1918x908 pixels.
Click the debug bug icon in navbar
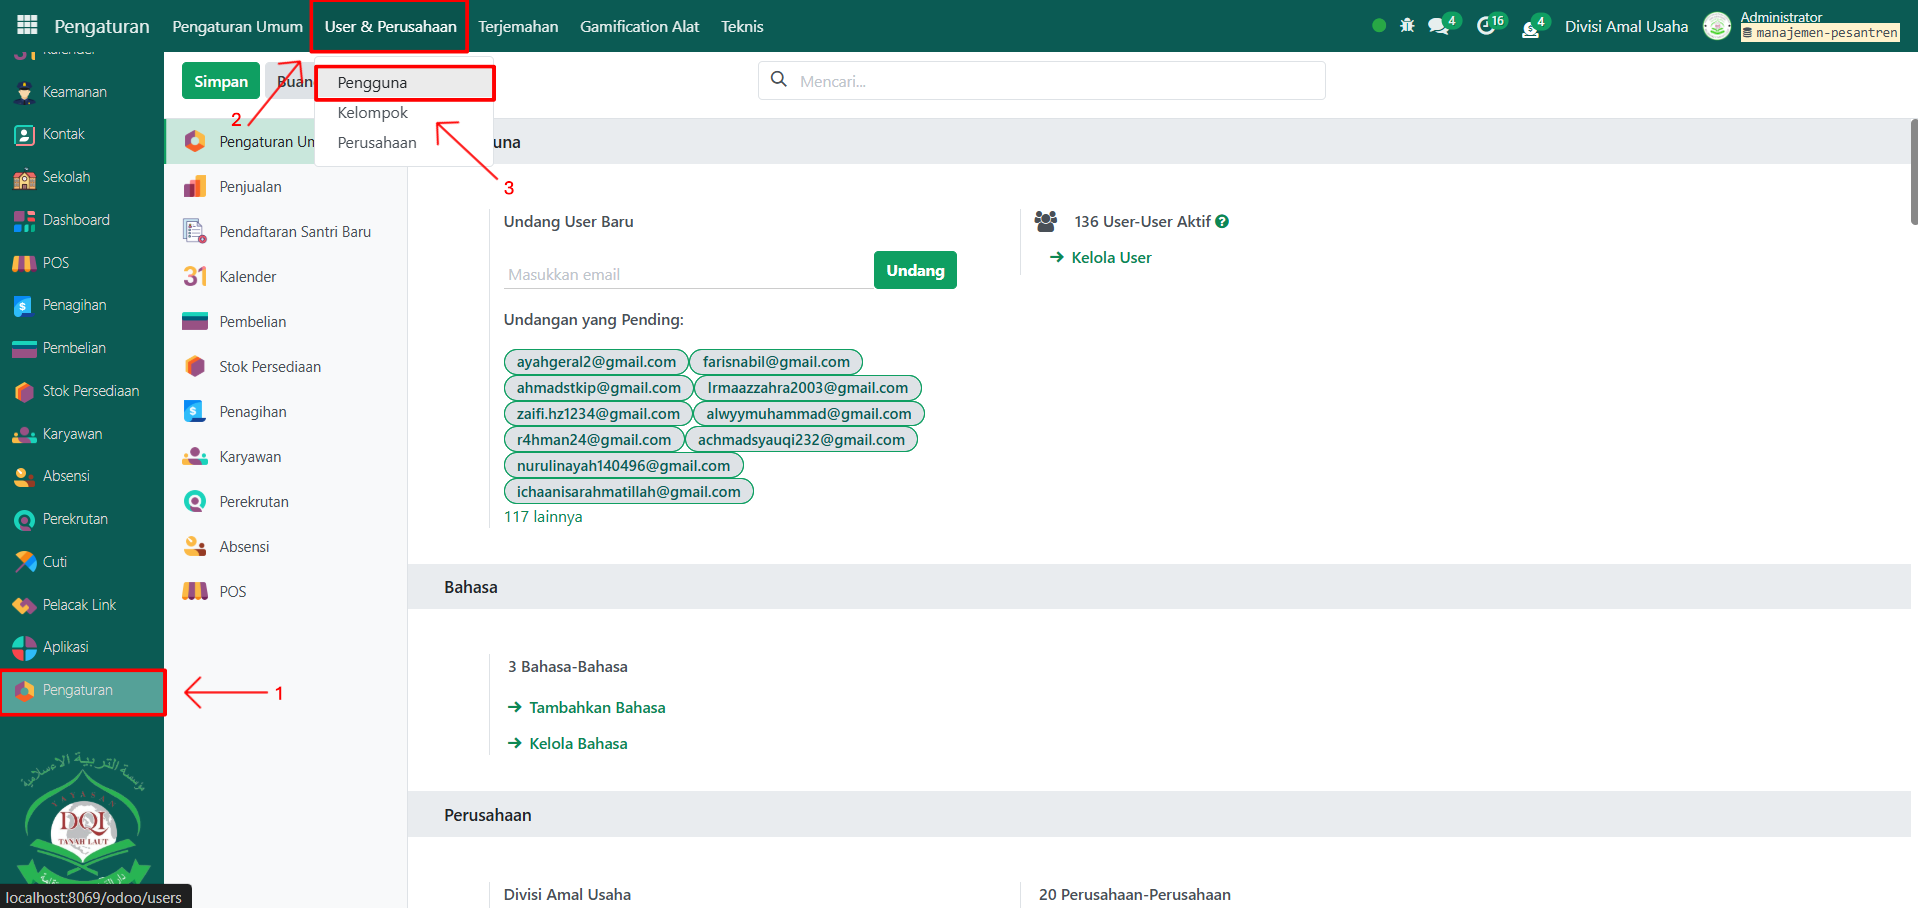coord(1407,26)
